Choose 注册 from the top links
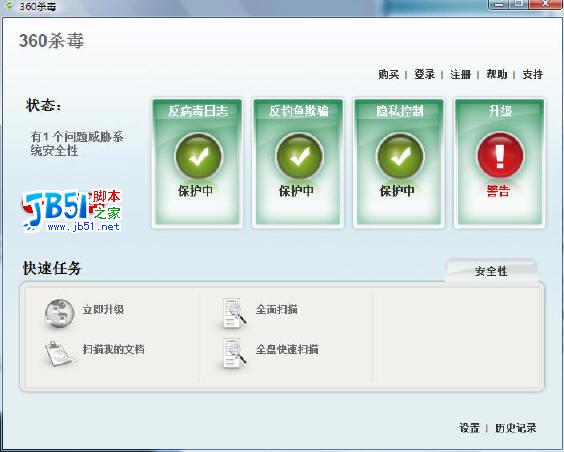This screenshot has width=564, height=452. tap(461, 74)
